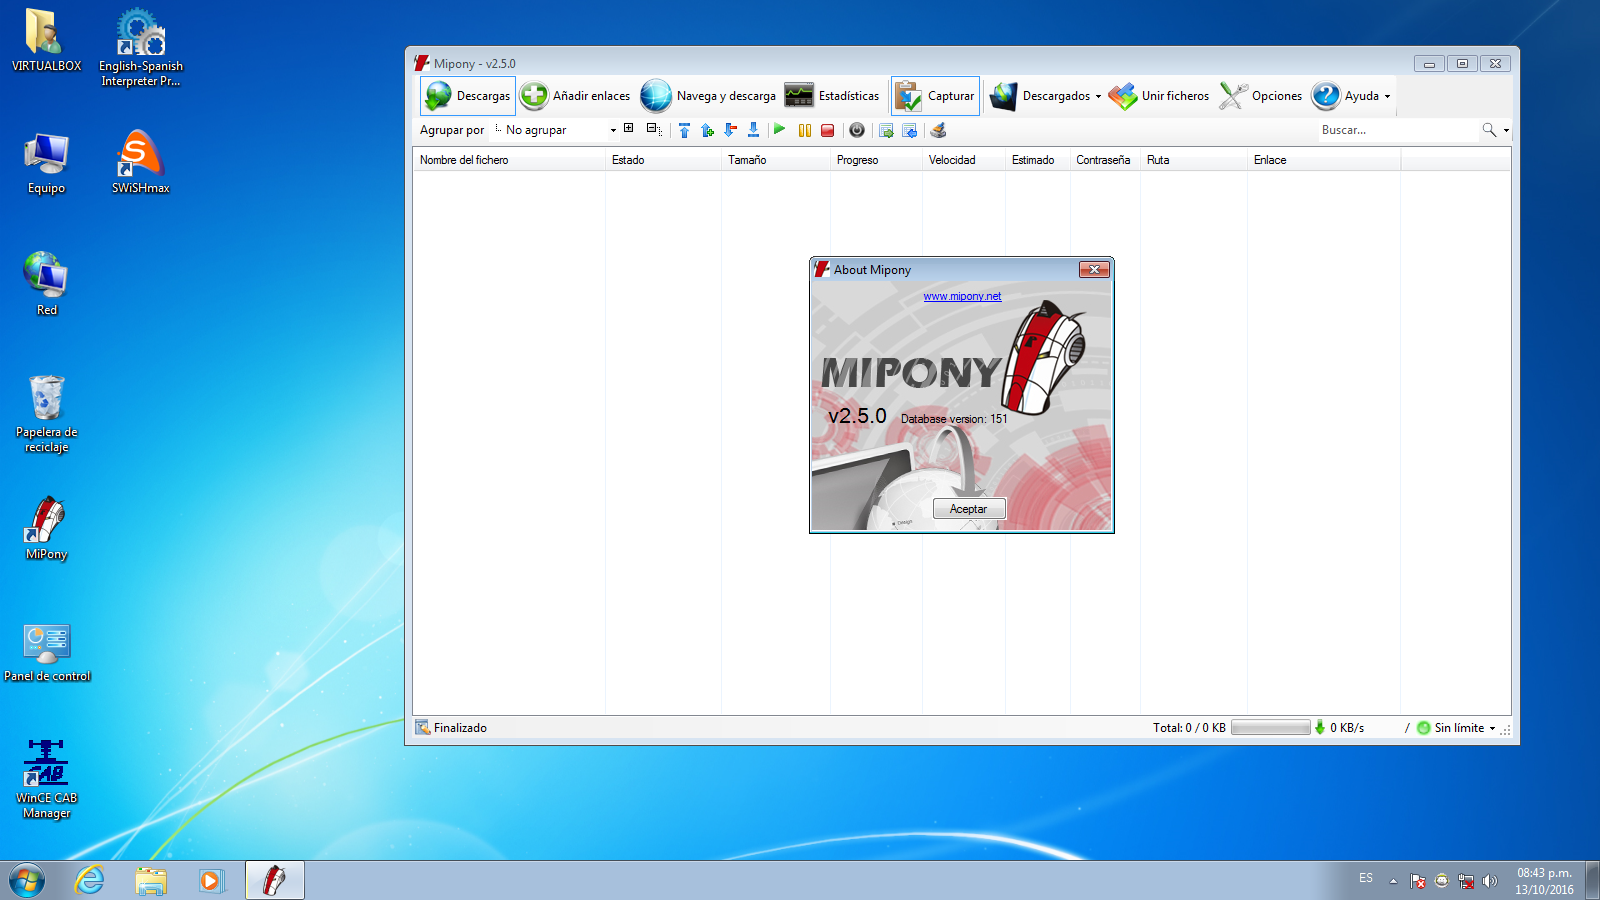Click the import links list icon
This screenshot has width=1600, height=900.
[910, 130]
